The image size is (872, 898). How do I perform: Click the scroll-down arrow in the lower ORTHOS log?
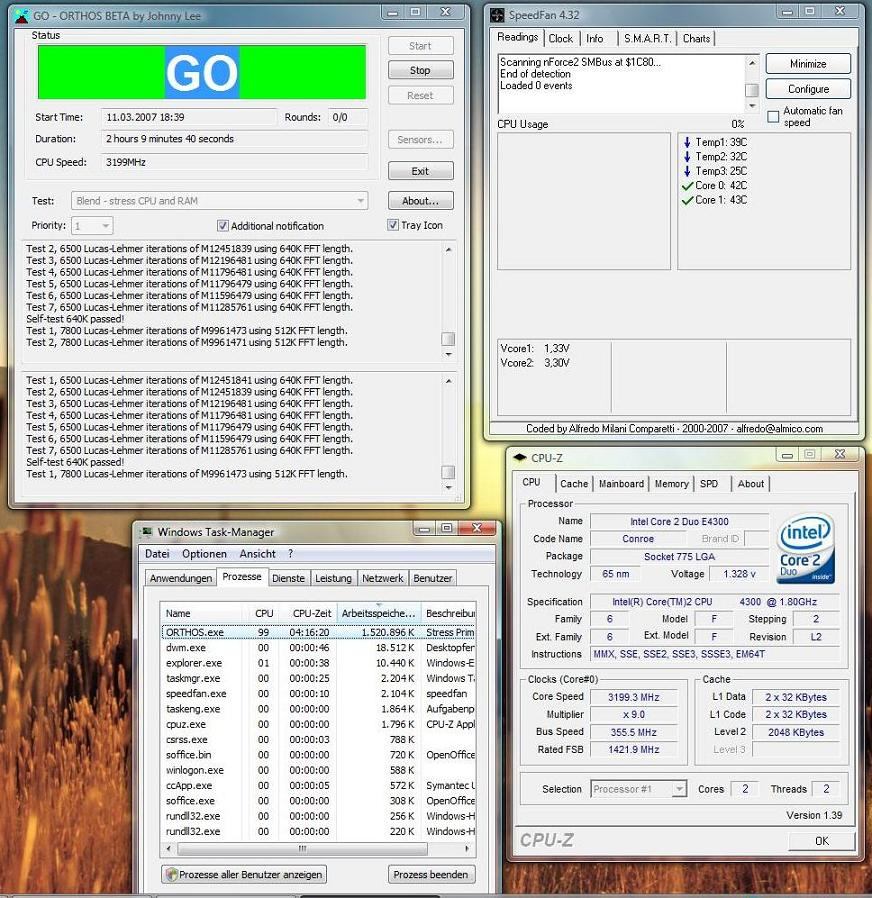(448, 487)
